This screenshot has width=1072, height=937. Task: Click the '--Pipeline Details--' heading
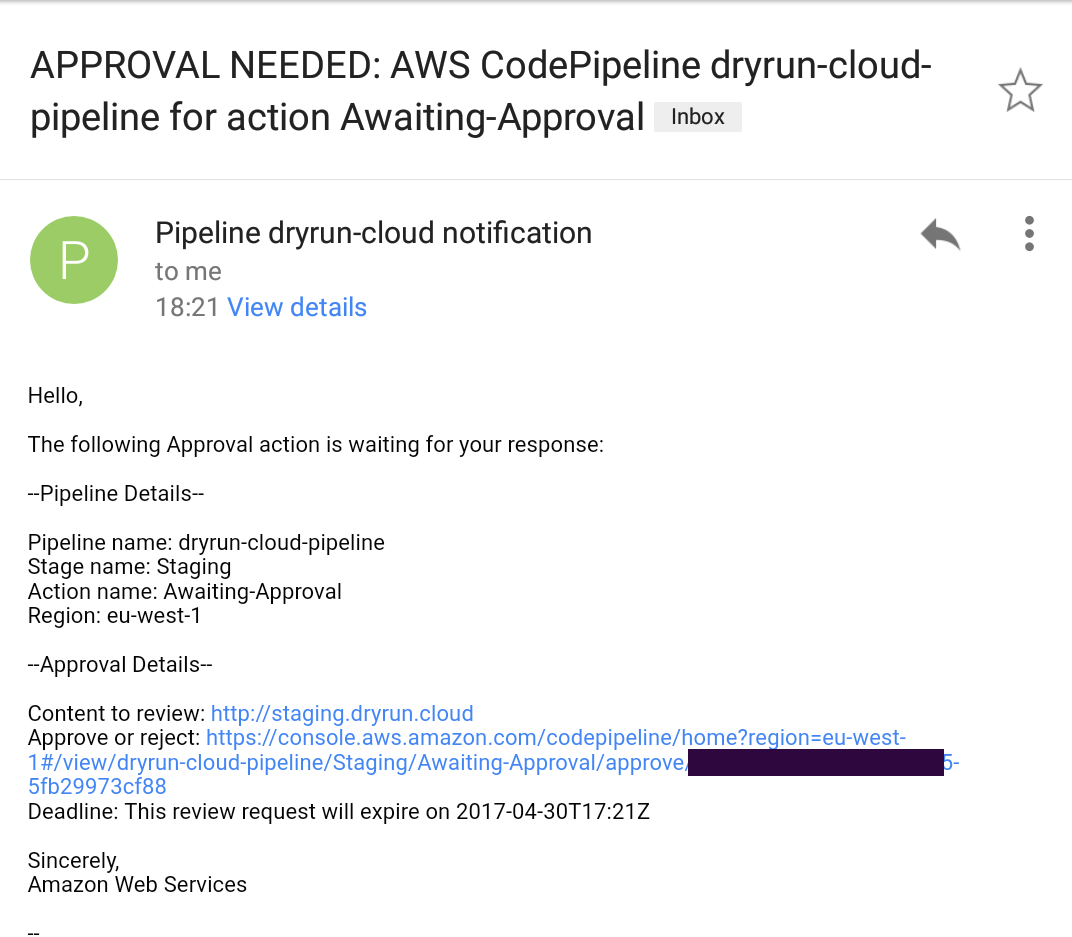pyautogui.click(x=116, y=493)
